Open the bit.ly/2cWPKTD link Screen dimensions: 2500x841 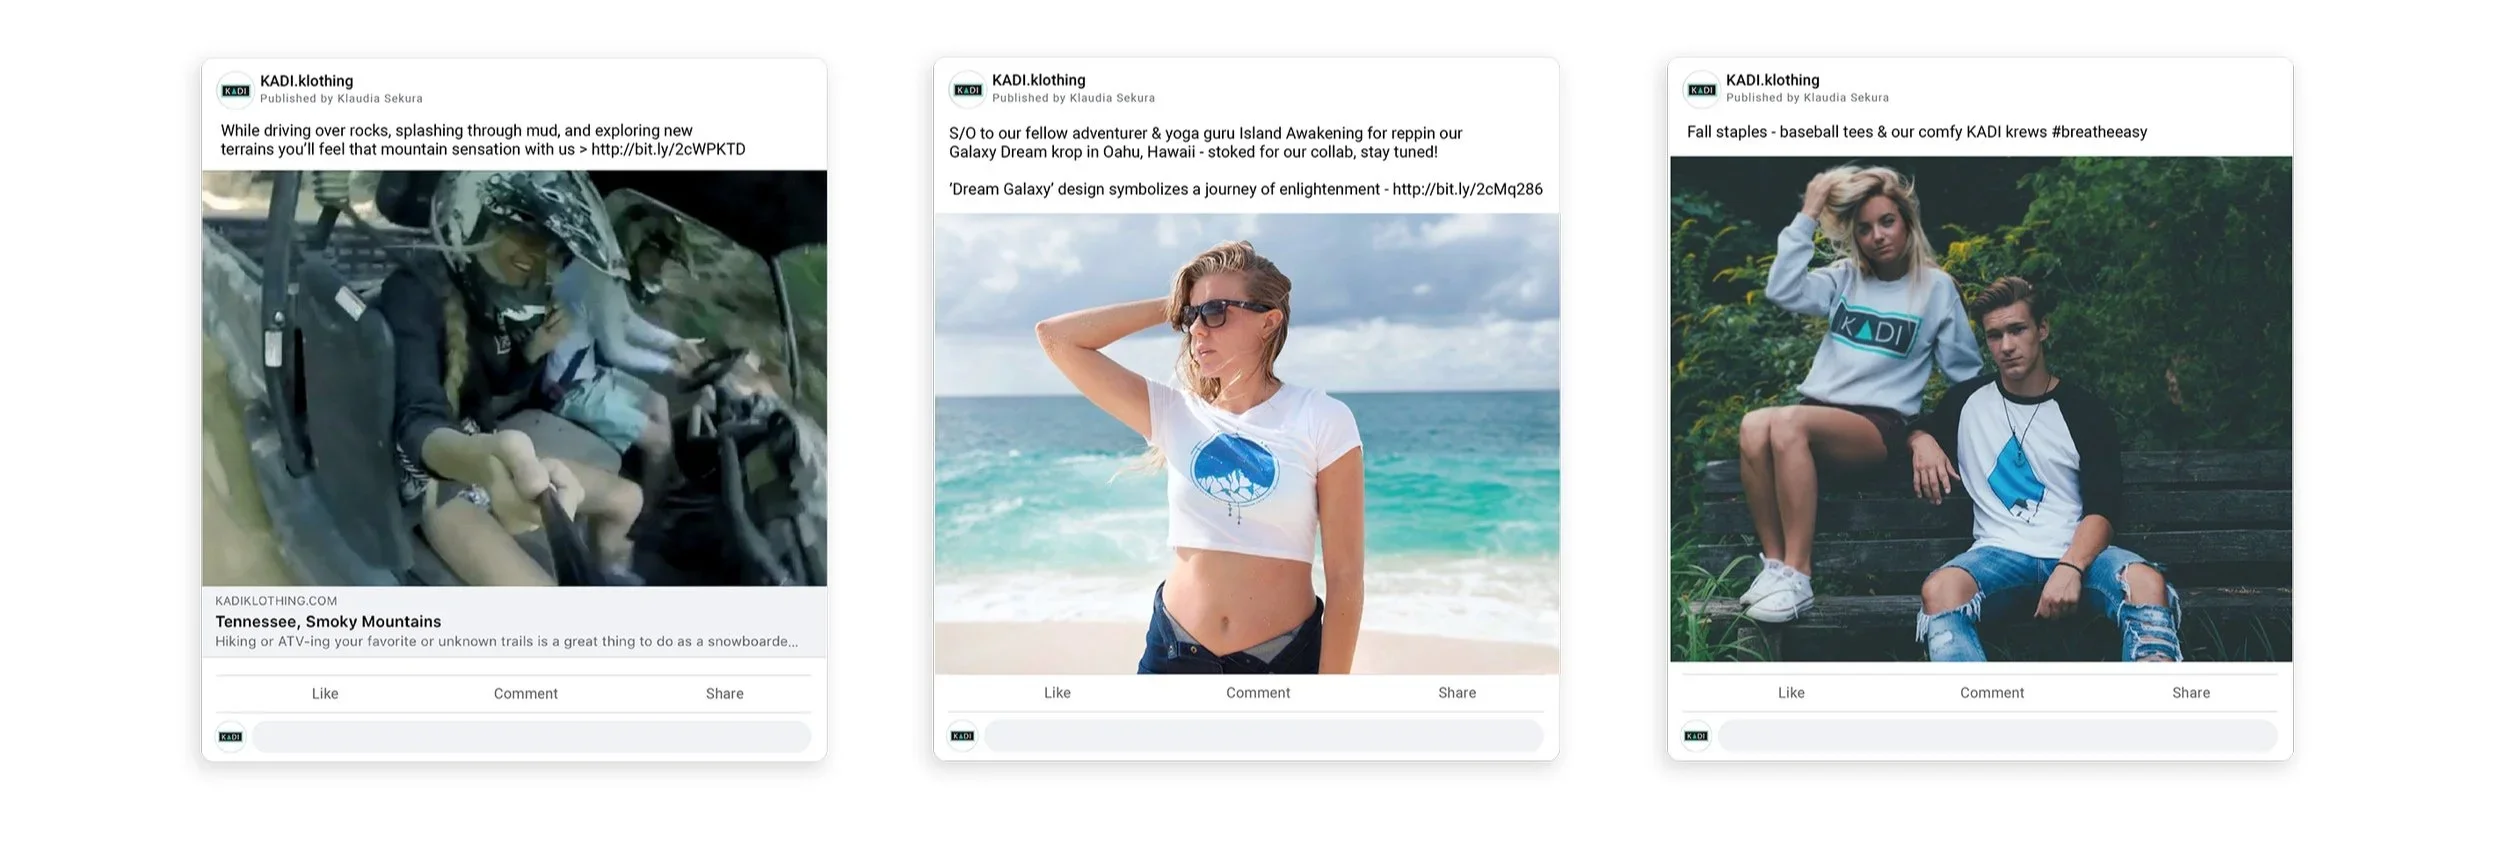tap(668, 149)
